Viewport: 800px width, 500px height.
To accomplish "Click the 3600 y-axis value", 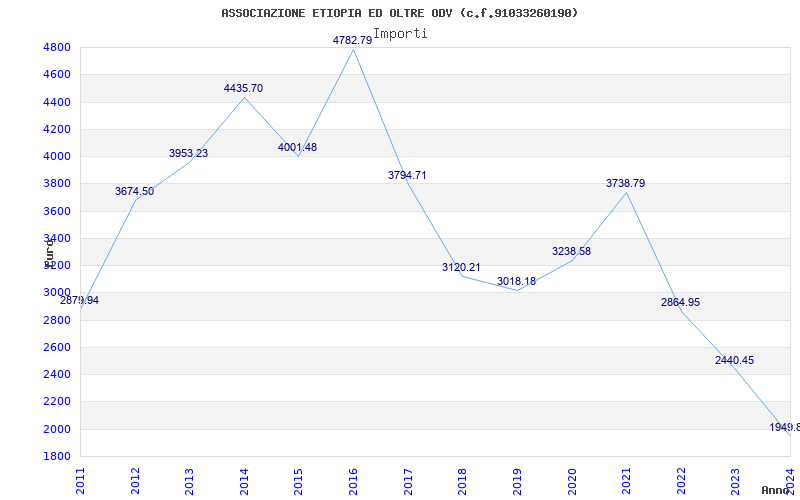I will (x=57, y=211).
